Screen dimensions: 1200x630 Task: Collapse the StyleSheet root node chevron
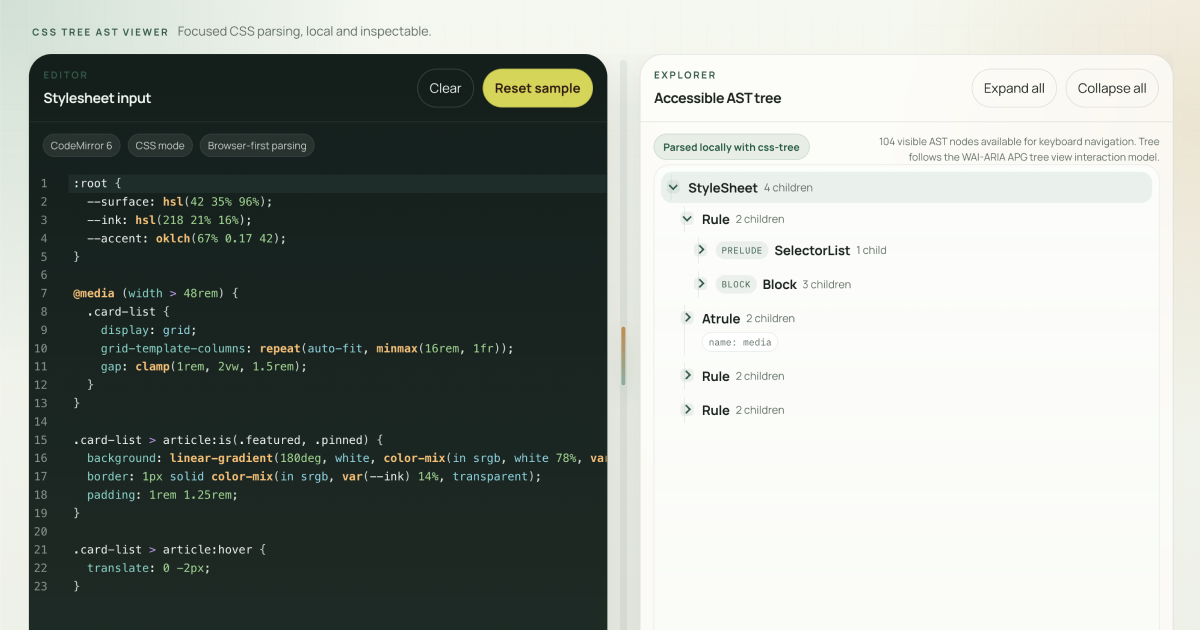click(x=673, y=187)
